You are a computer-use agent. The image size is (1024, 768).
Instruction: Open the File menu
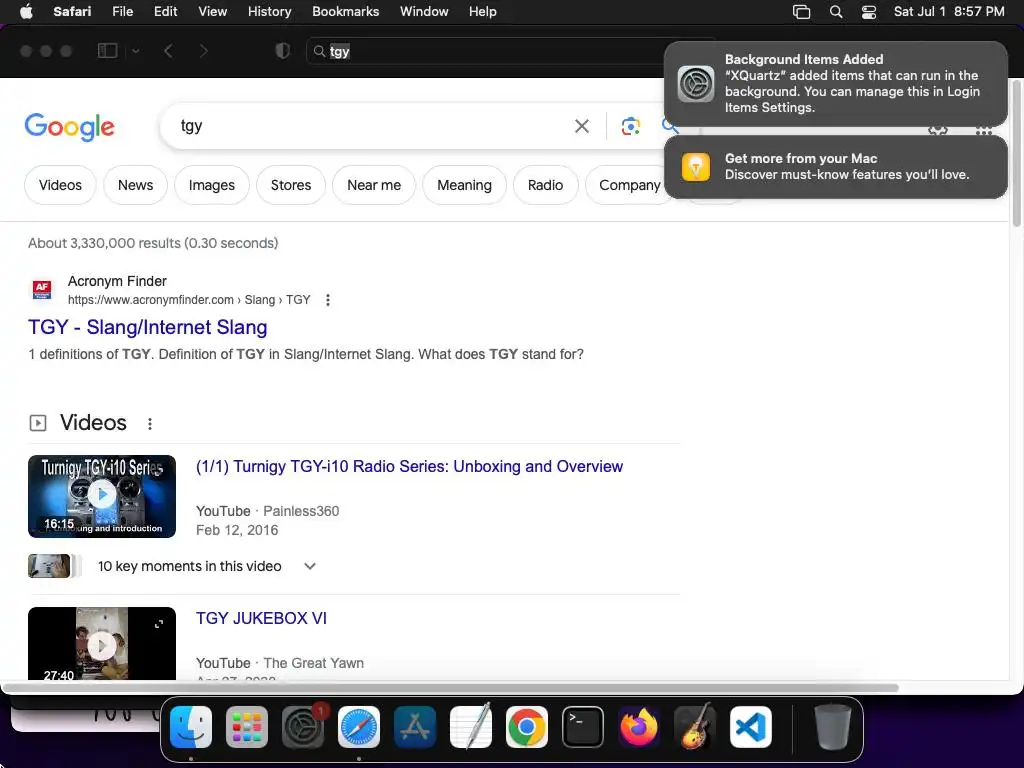[122, 12]
